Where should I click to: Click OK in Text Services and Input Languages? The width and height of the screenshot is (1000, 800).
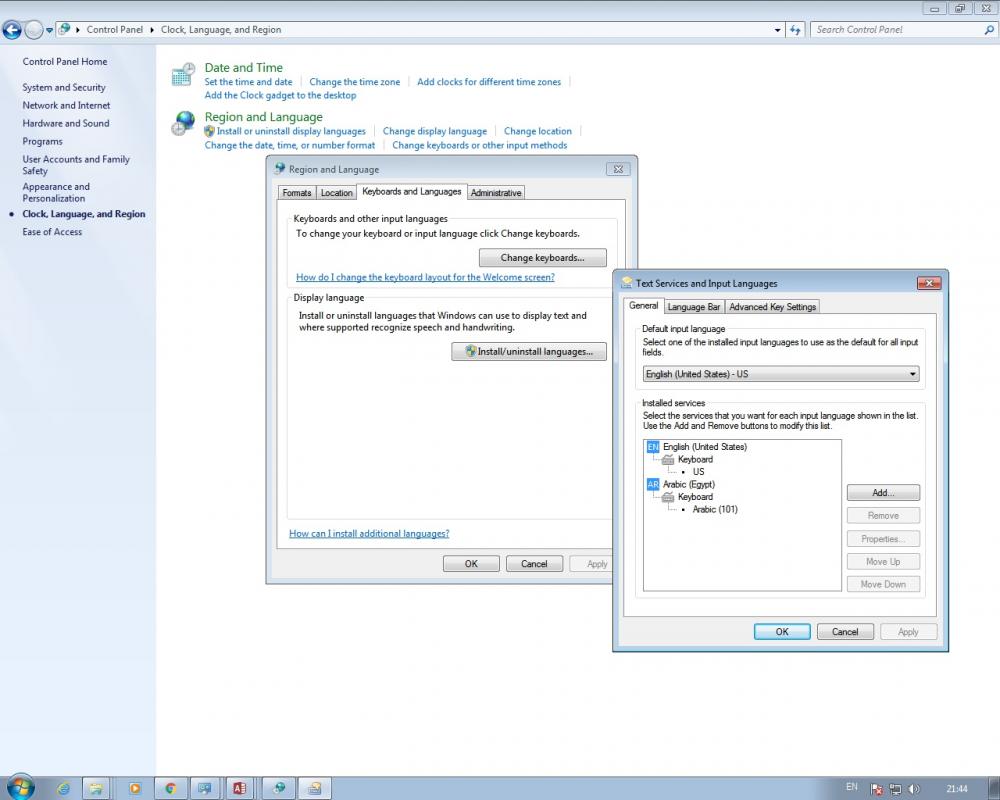click(x=782, y=632)
